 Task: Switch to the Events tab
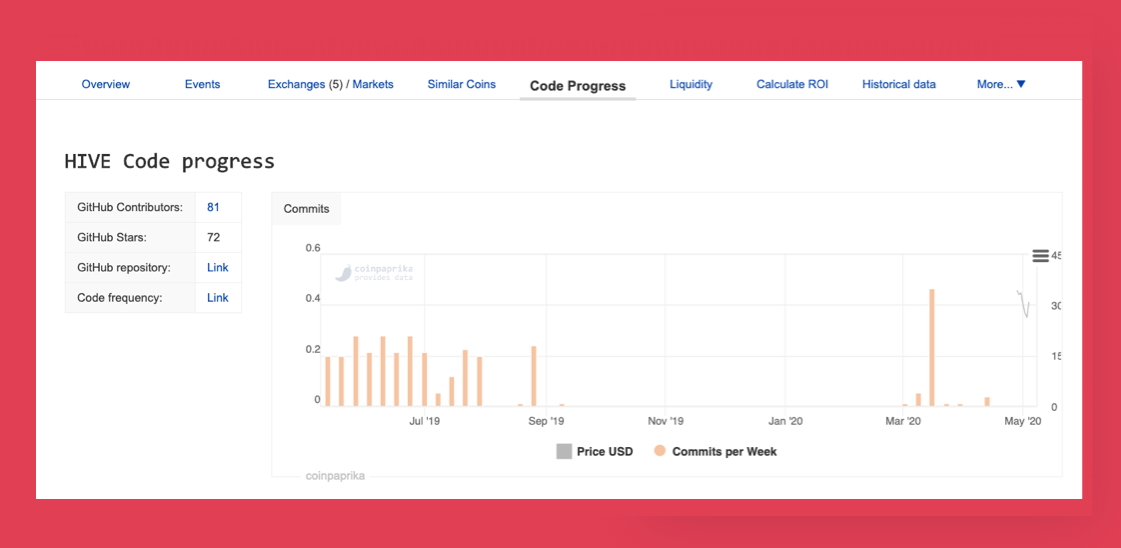point(202,84)
